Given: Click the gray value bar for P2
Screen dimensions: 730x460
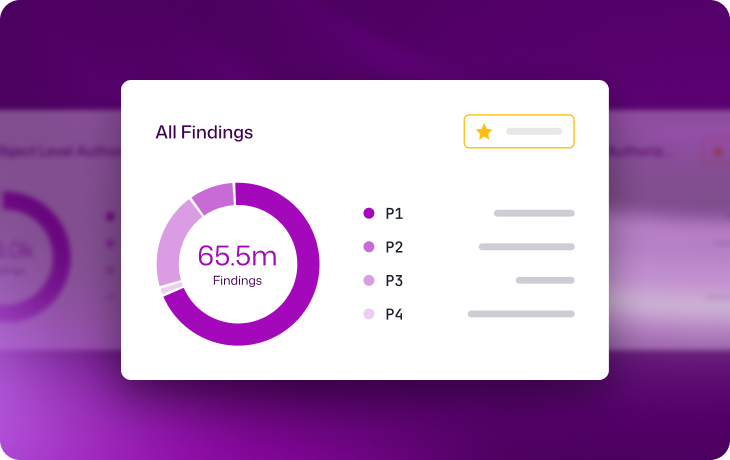Looking at the screenshot, I should (x=526, y=247).
